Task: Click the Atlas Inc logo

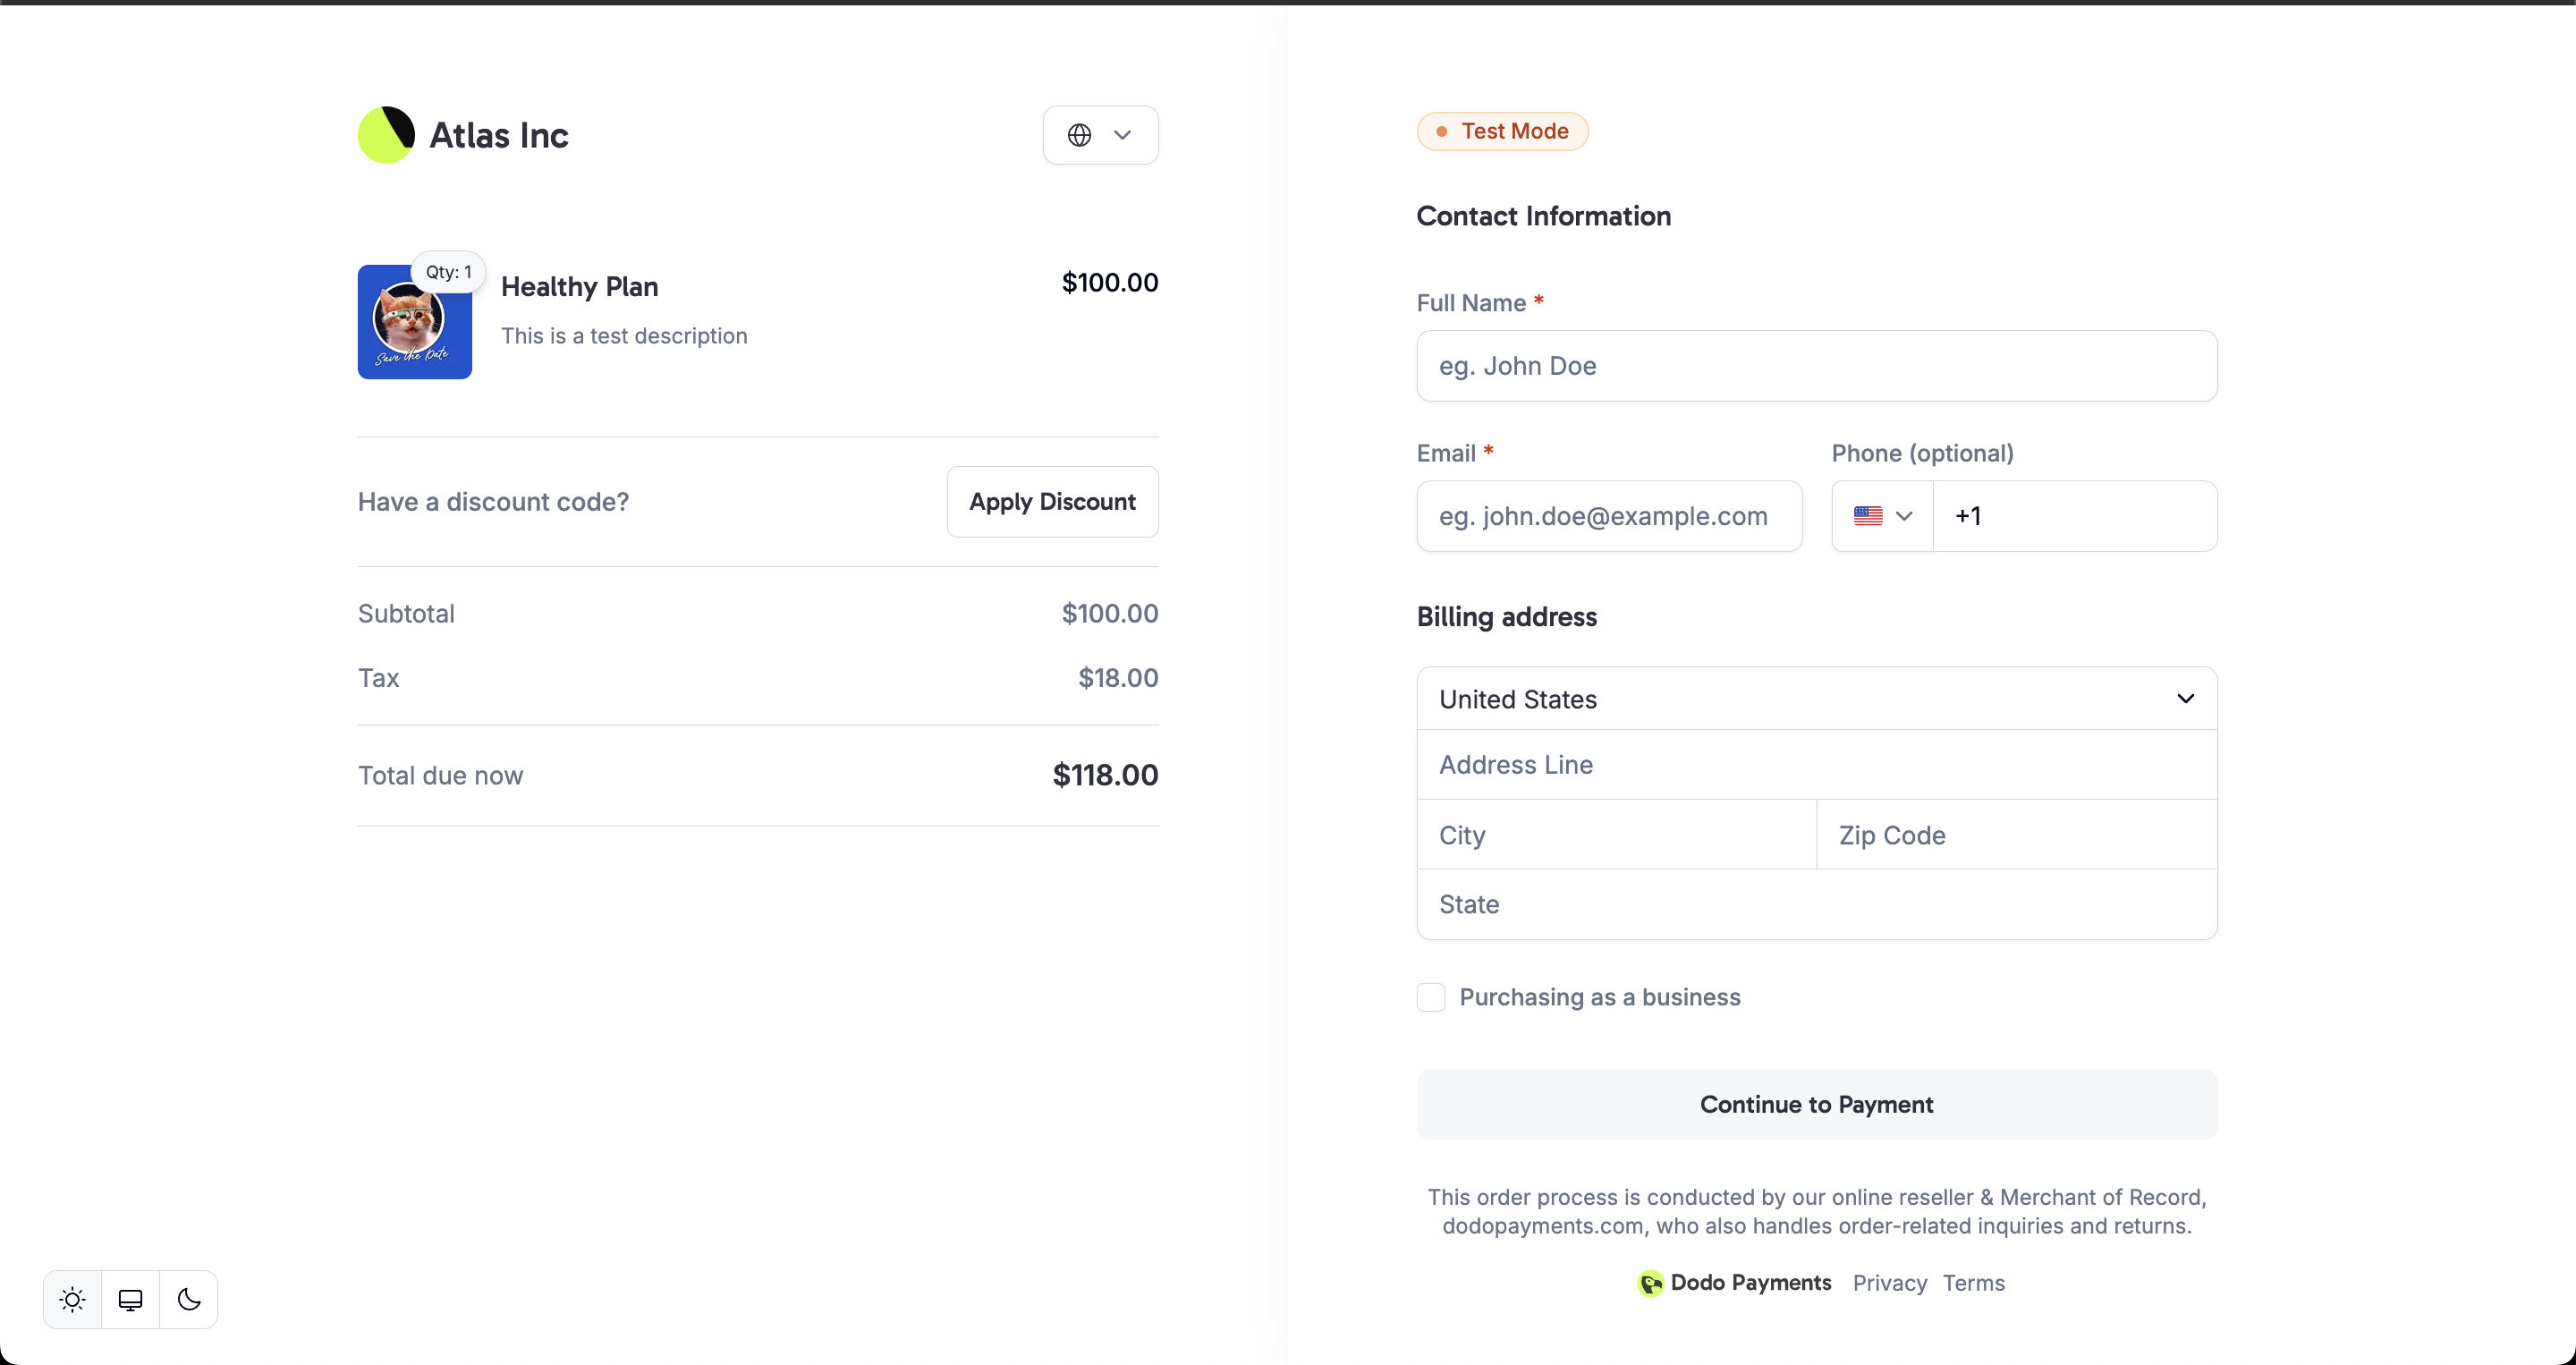Action: (x=386, y=135)
